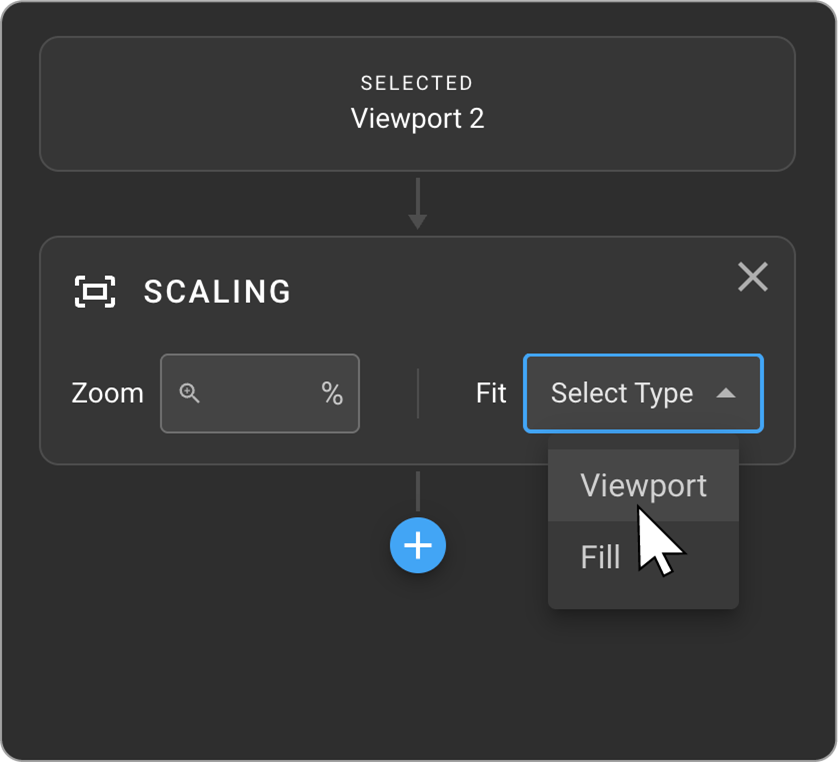This screenshot has height=762, width=838.
Task: Open the Select Type dropdown
Action: pos(642,393)
